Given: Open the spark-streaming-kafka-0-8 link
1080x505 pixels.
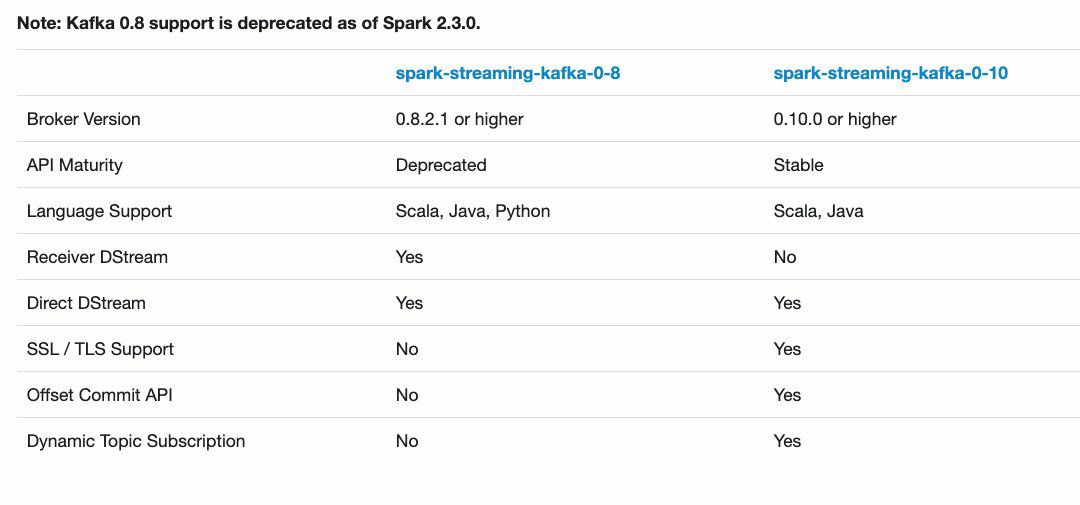Looking at the screenshot, I should pos(508,73).
